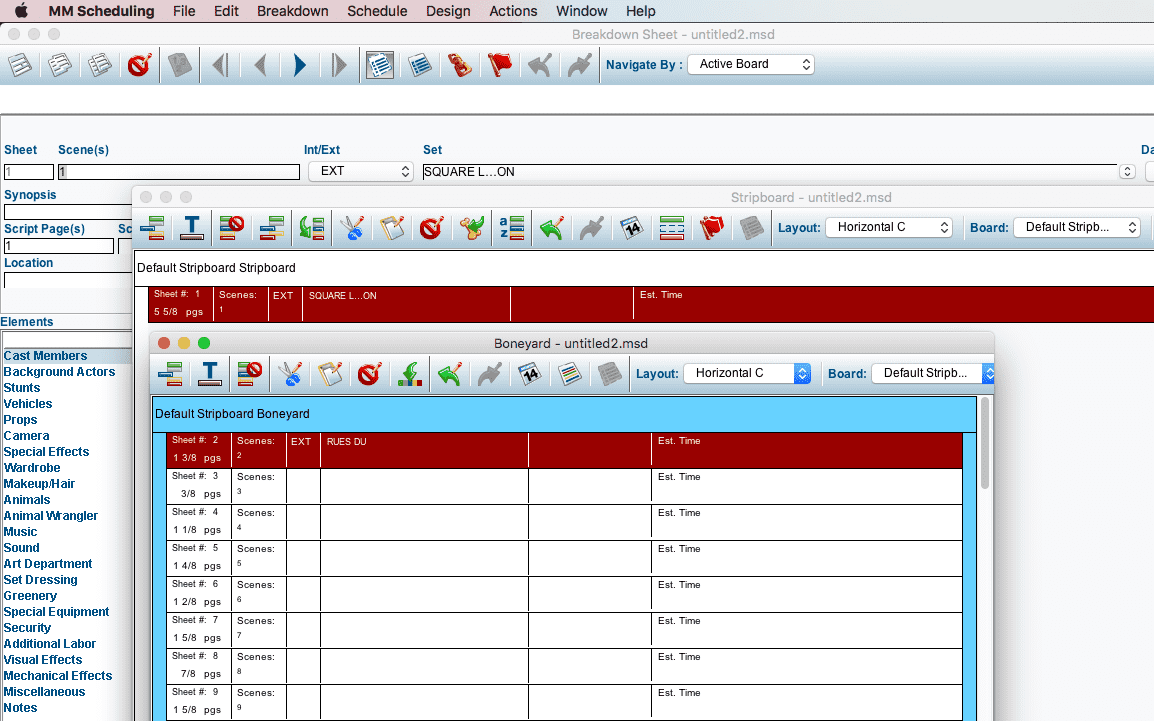Click the green down arrow icon in Boneyard toolbar
1154x721 pixels.
410,374
